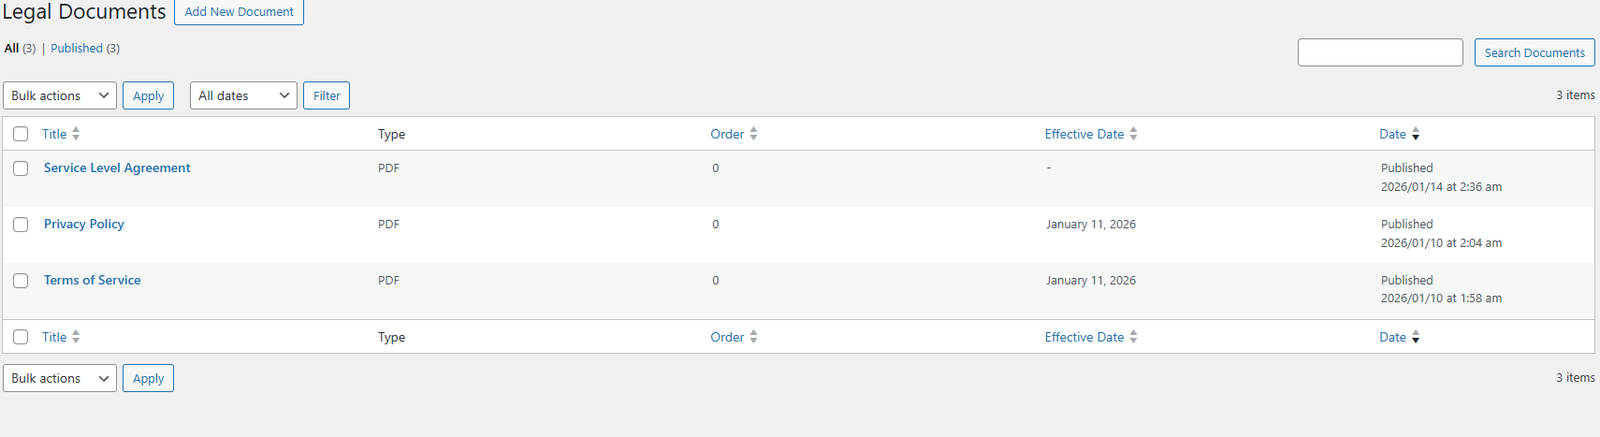Tick the Terms of Service checkbox

(21, 281)
